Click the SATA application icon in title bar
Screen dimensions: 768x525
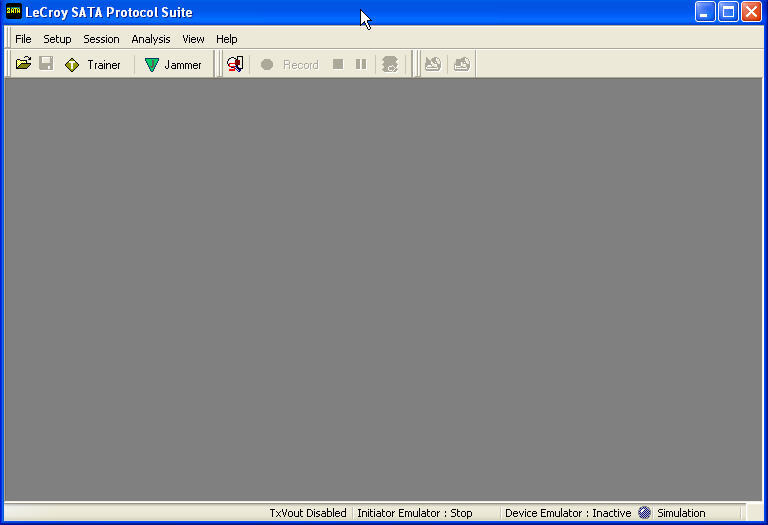point(14,12)
